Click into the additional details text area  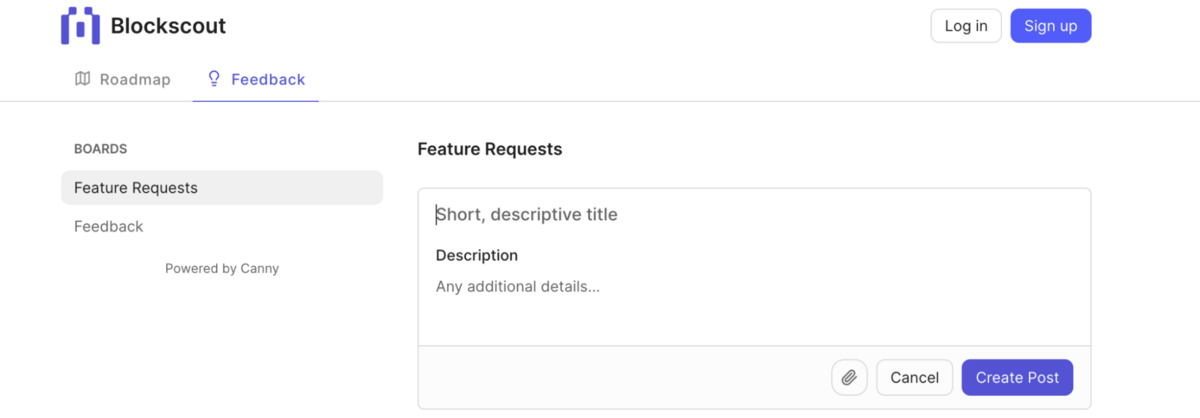[753, 300]
